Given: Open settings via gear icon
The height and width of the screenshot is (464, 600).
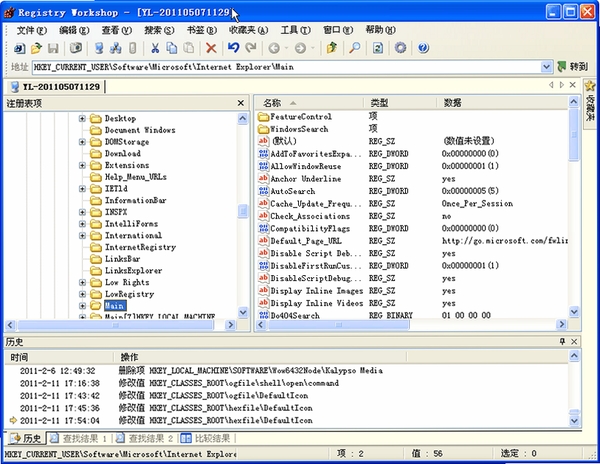Looking at the screenshot, I should (x=400, y=48).
